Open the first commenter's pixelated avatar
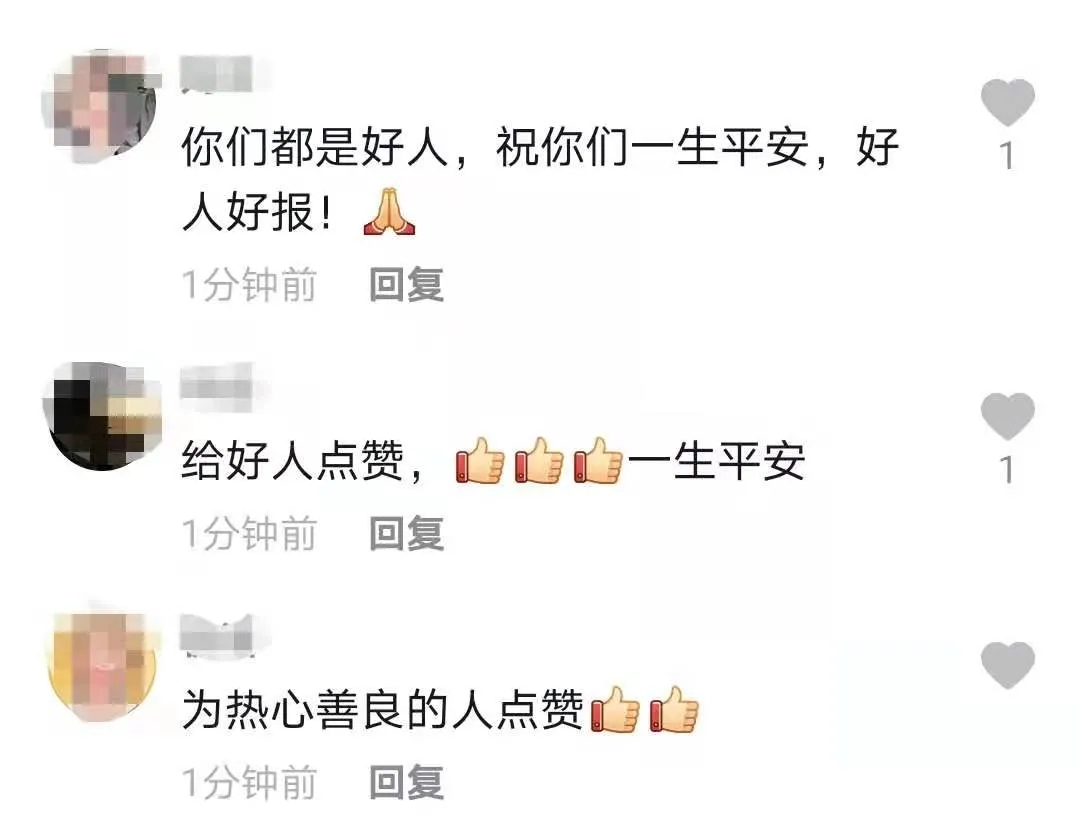The width and height of the screenshot is (1080, 831). coord(101,106)
